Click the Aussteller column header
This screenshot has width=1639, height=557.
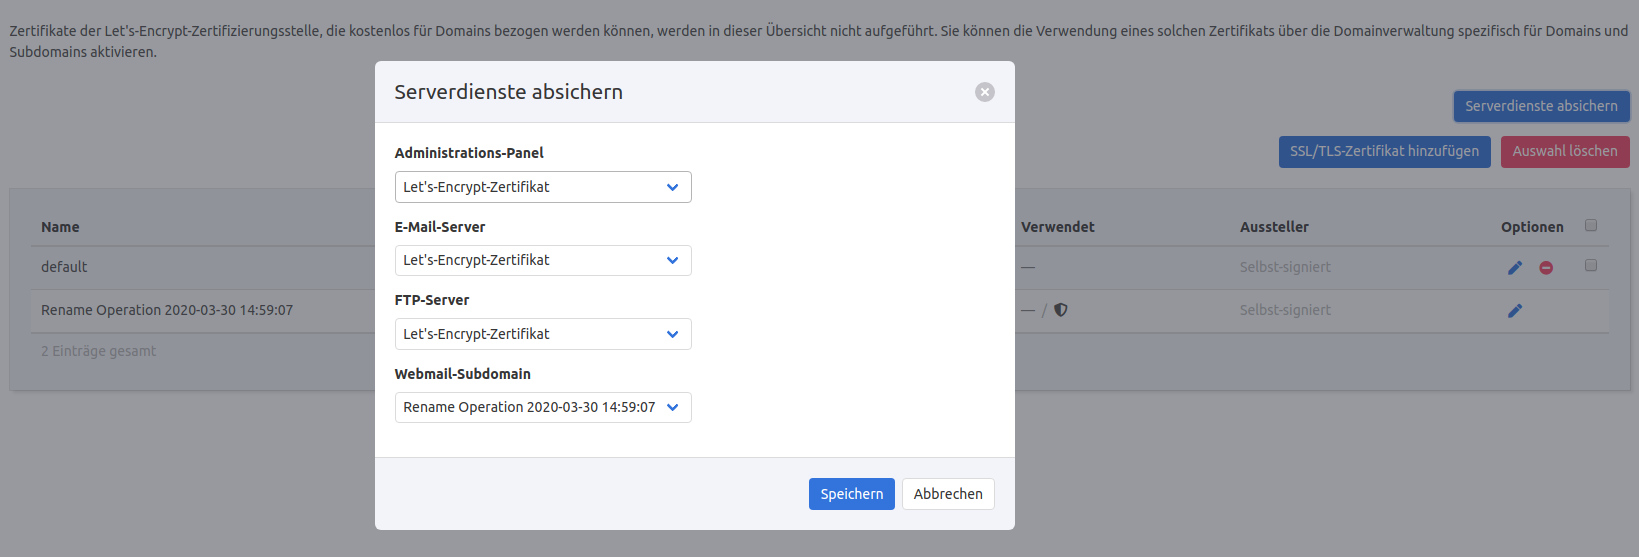point(1274,227)
